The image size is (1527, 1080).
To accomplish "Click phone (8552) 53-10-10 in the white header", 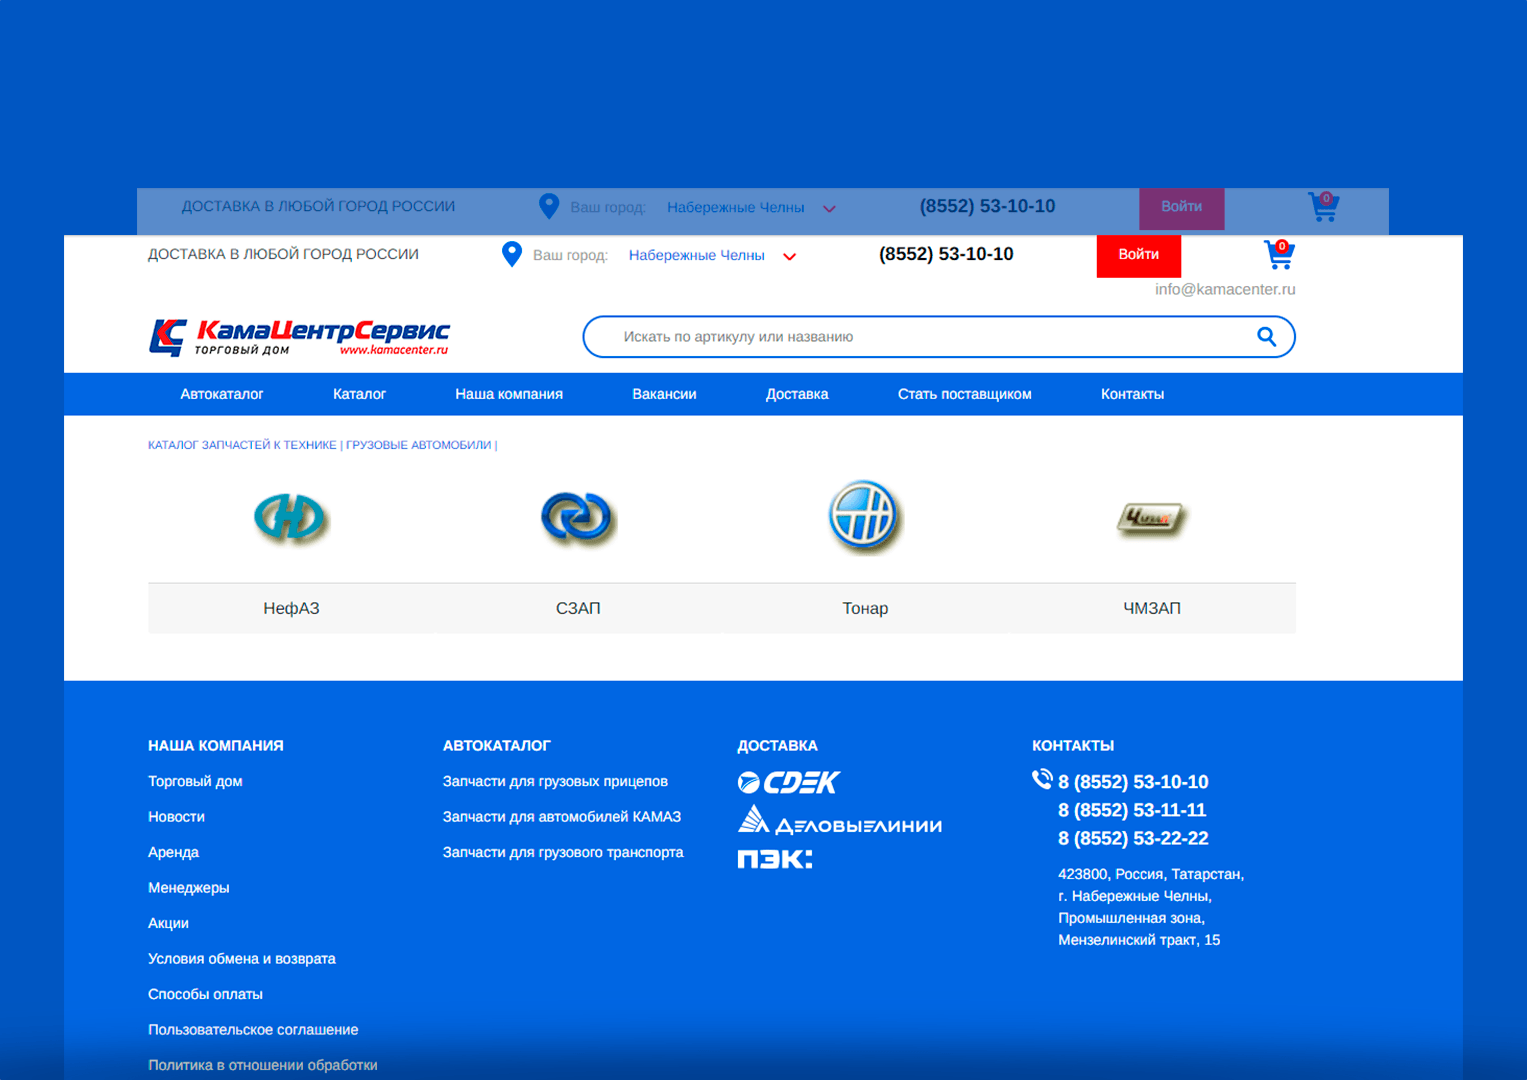I will point(946,254).
